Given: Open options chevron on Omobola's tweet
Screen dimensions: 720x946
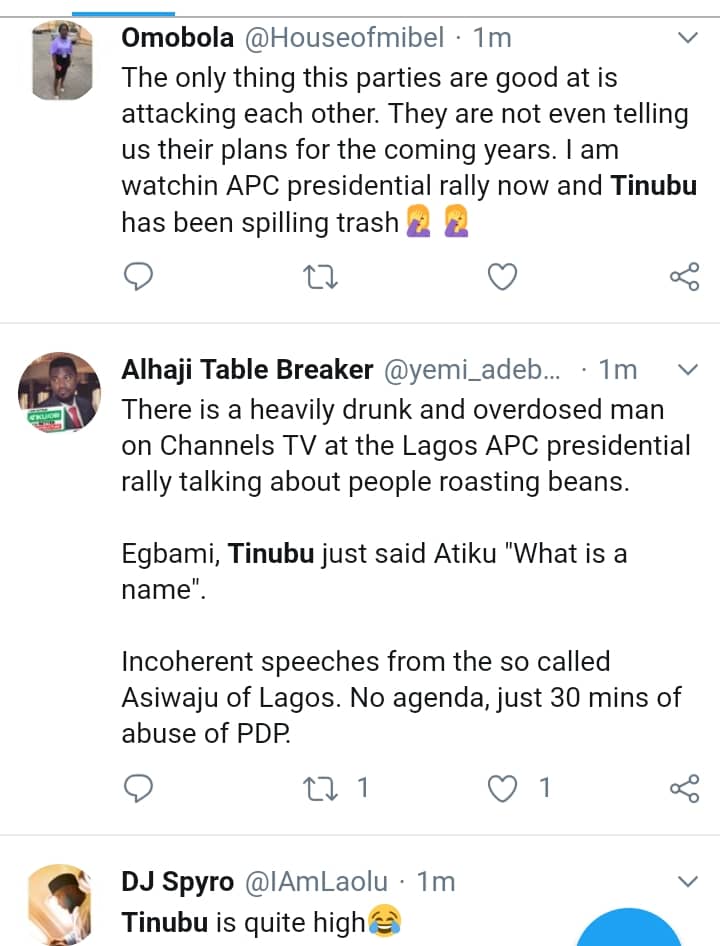Looking at the screenshot, I should tap(688, 38).
